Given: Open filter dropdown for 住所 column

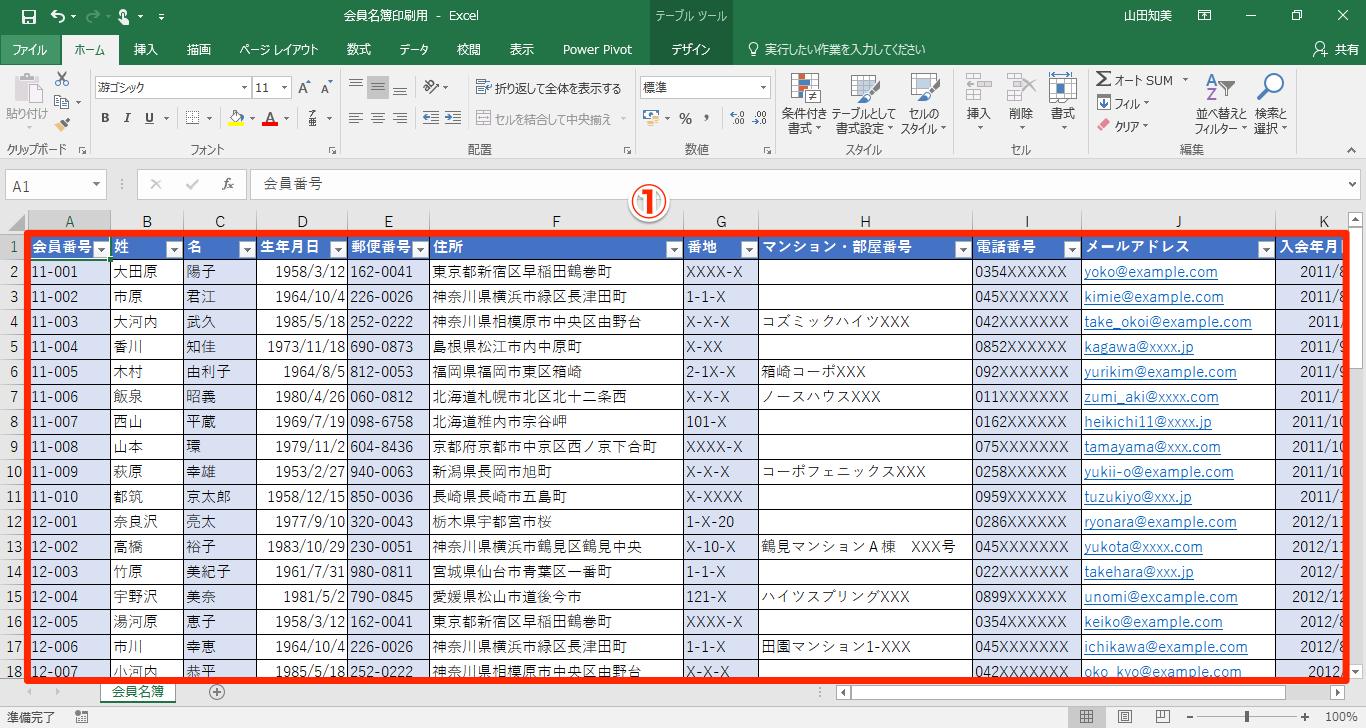Looking at the screenshot, I should coord(675,248).
